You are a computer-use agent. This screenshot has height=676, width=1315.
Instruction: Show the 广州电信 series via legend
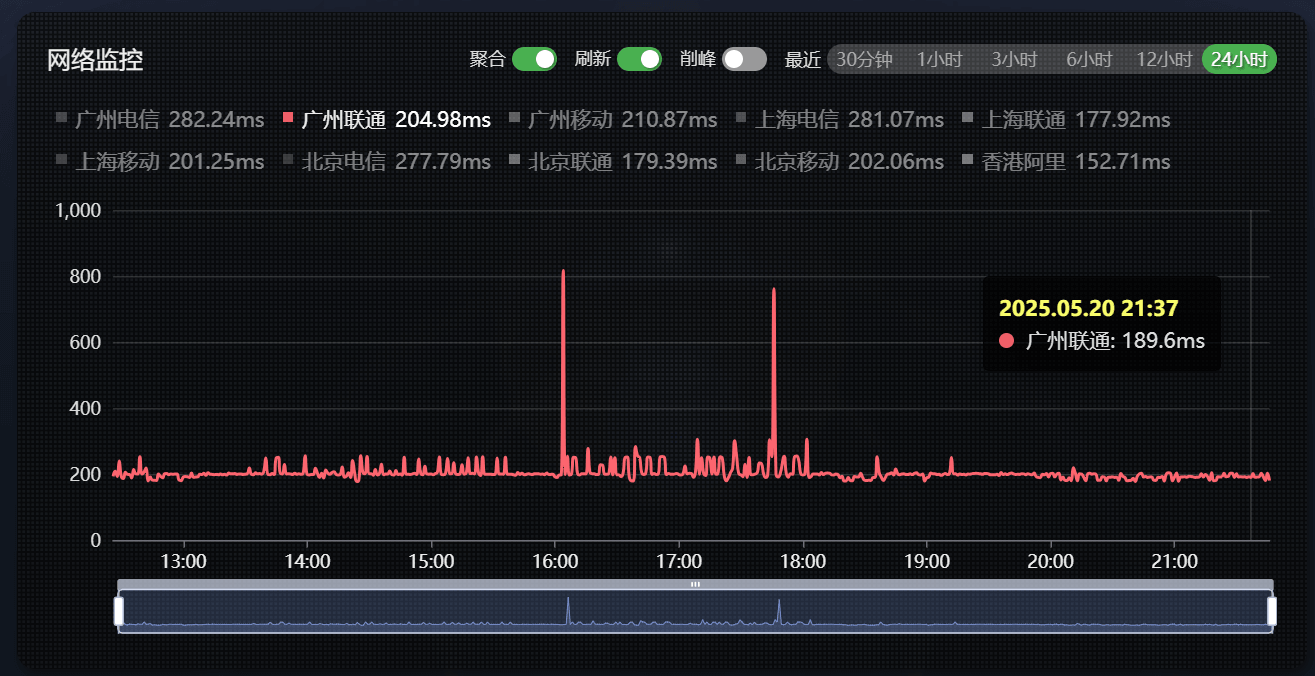pos(160,120)
